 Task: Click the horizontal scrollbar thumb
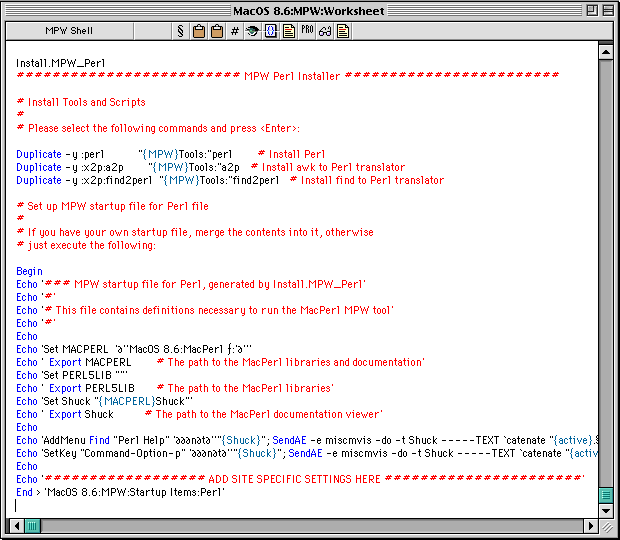coord(32,526)
